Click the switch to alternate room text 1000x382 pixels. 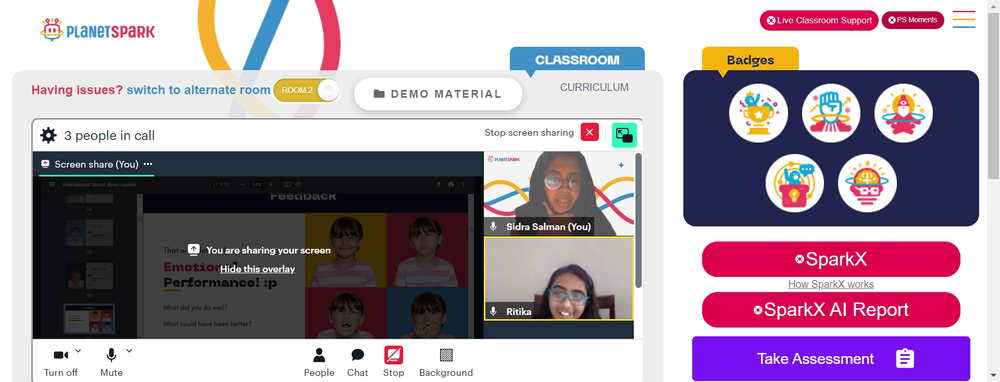198,90
